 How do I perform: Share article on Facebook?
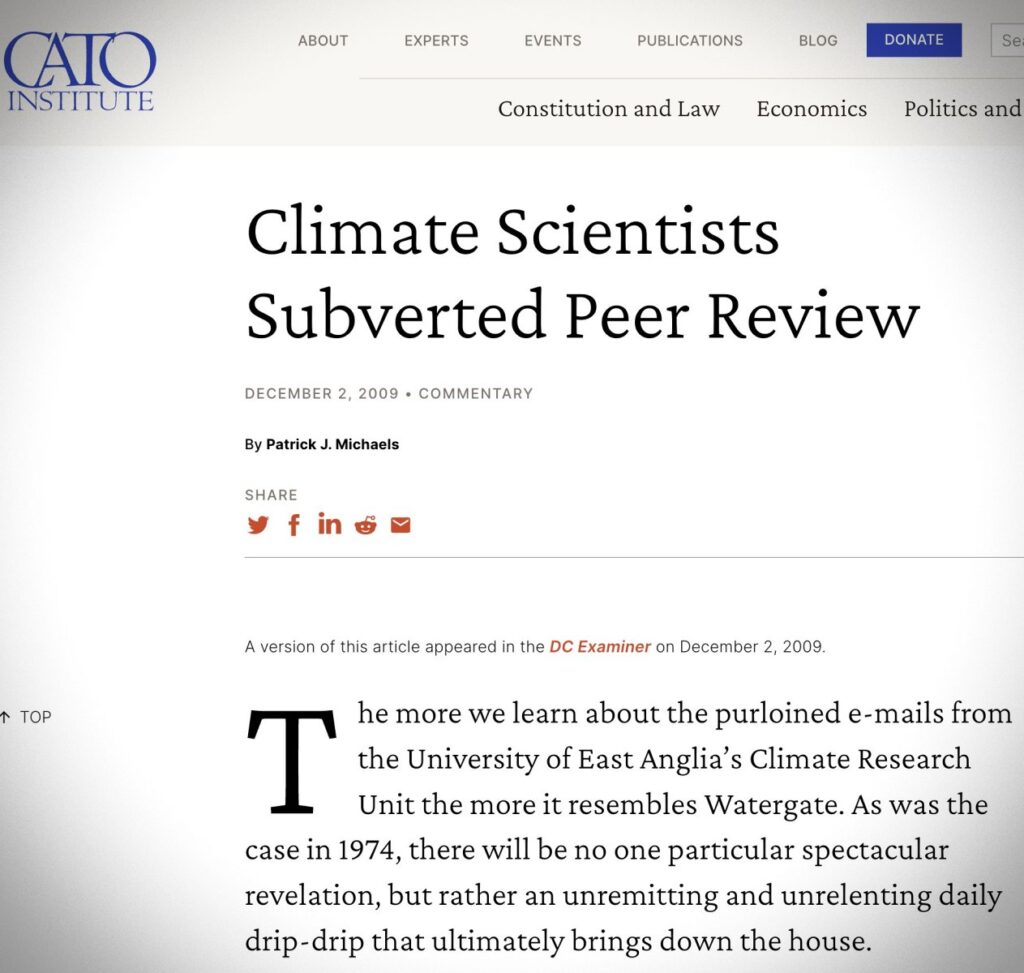pyautogui.click(x=294, y=524)
